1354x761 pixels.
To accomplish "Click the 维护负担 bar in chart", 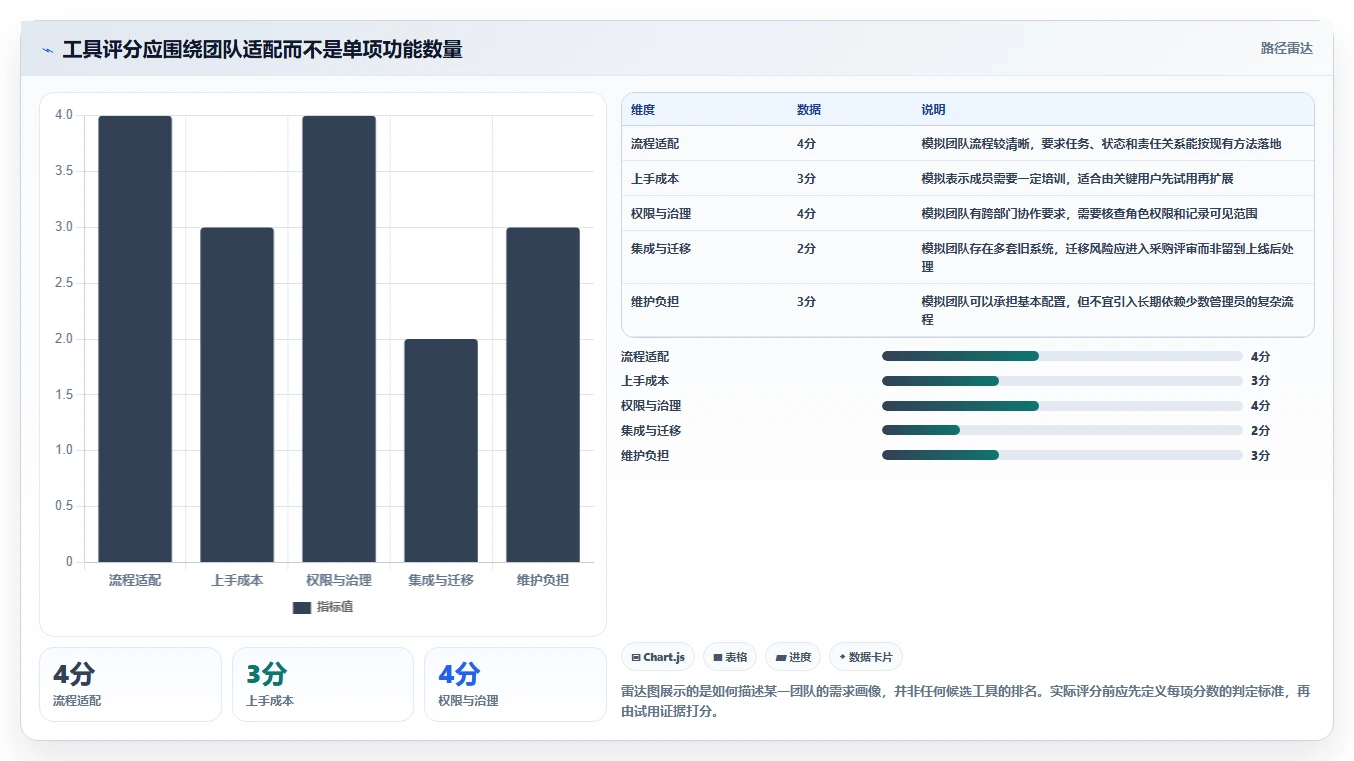I will click(543, 395).
